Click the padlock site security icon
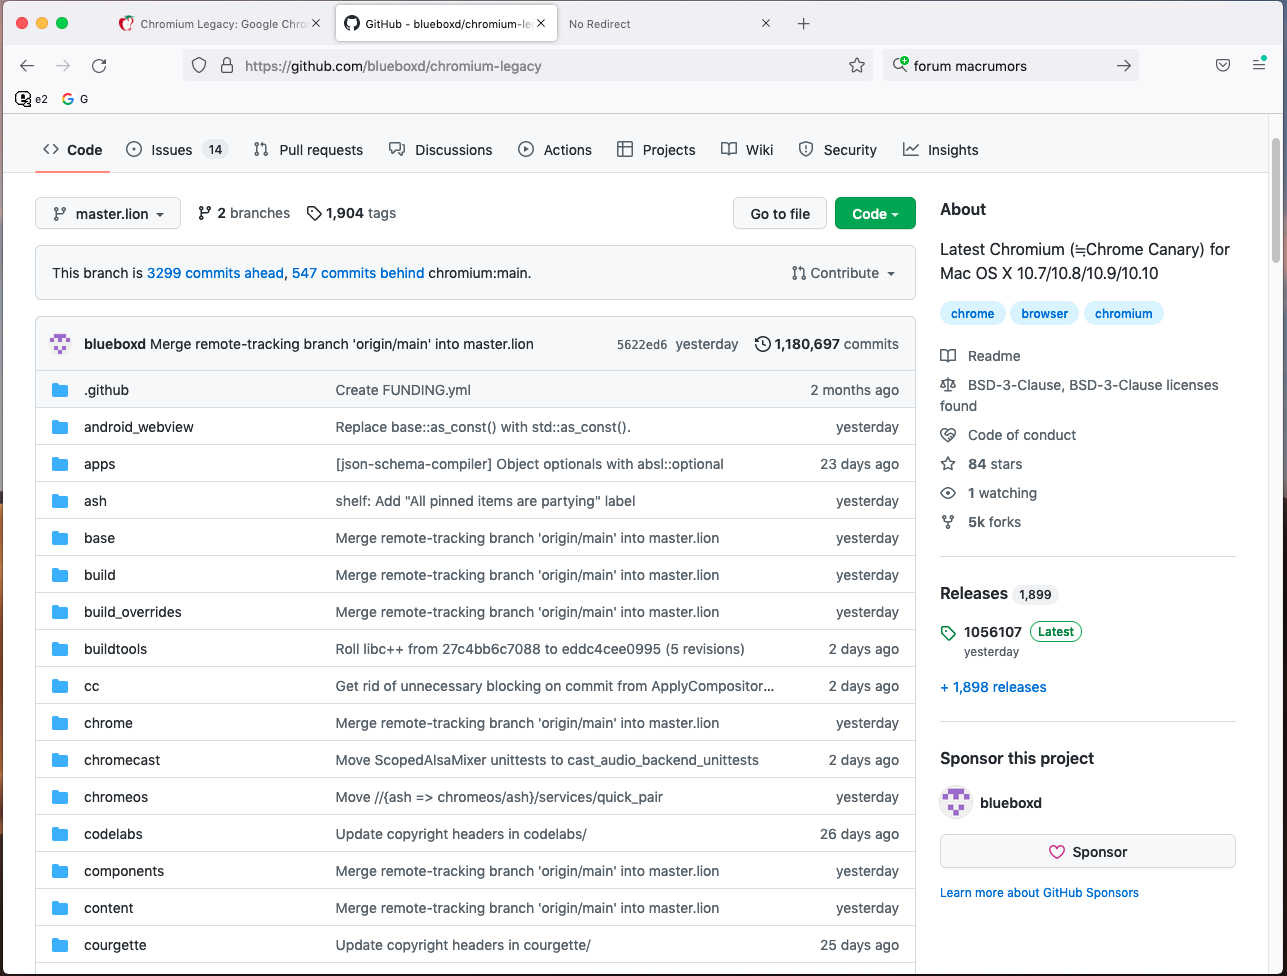 point(227,66)
